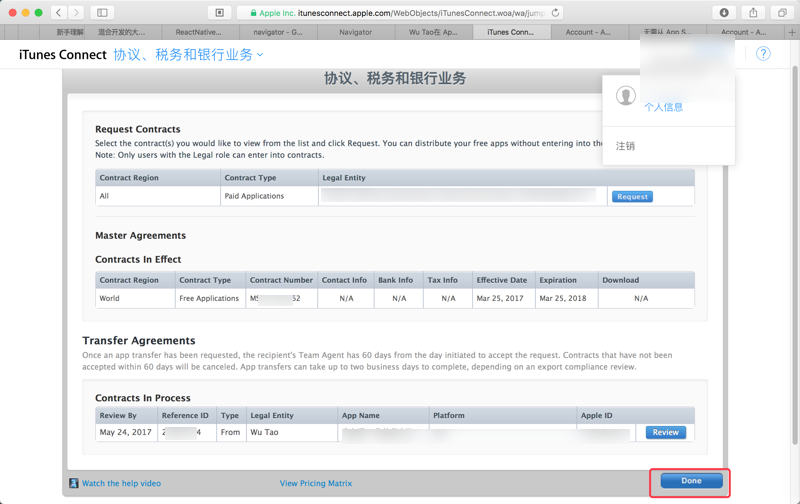Click the help video film icon

[x=74, y=483]
